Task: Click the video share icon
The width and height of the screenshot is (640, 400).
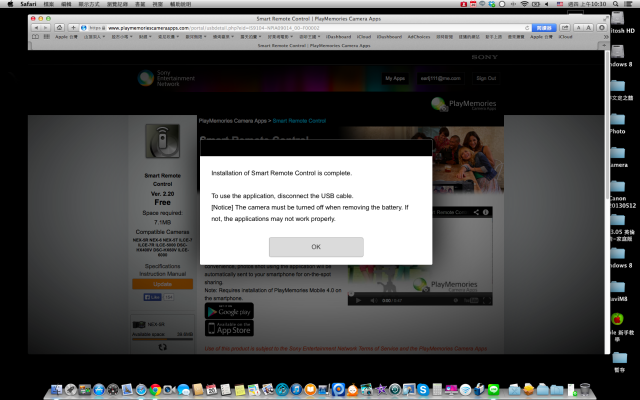Action: coord(476,212)
